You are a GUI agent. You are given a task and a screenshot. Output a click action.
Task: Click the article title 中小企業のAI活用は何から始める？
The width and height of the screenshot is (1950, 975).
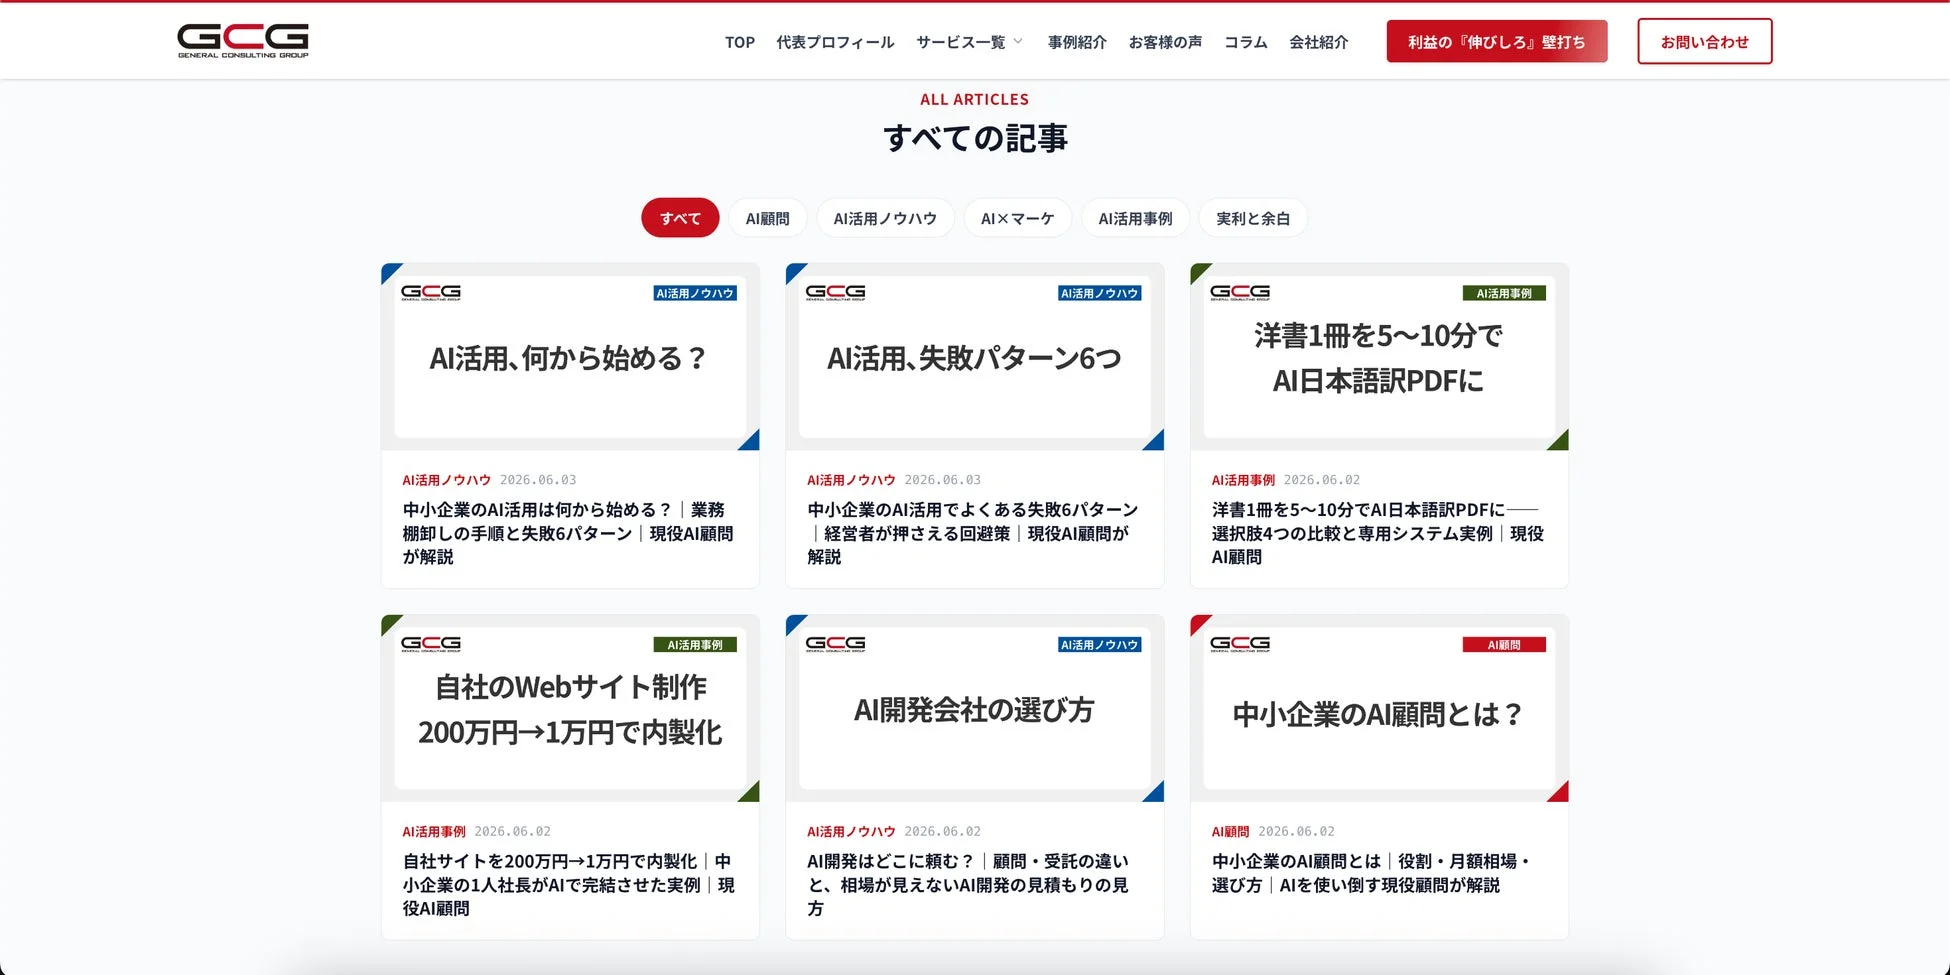568,533
